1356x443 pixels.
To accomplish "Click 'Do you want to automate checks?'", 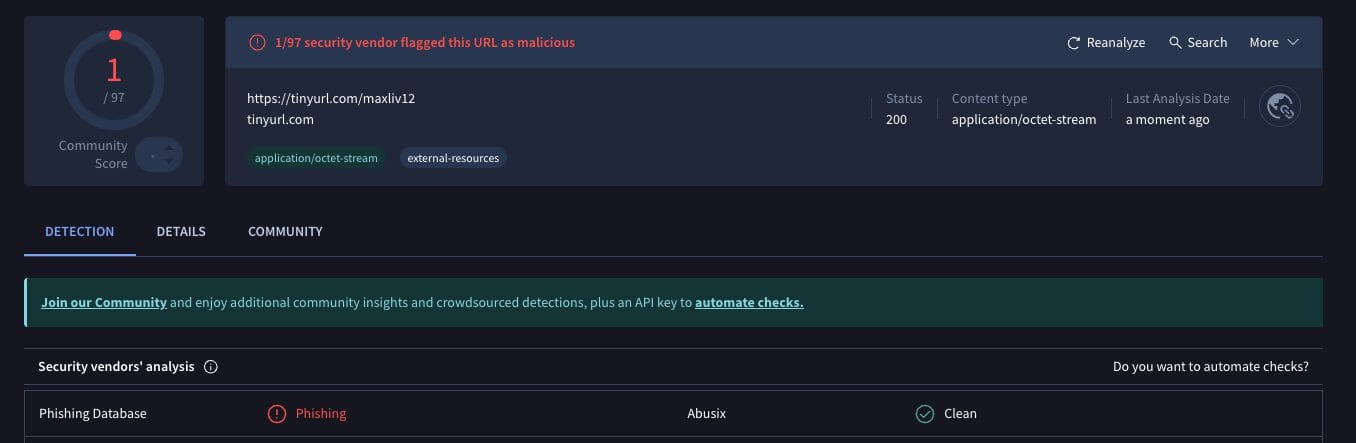I will point(1210,367).
